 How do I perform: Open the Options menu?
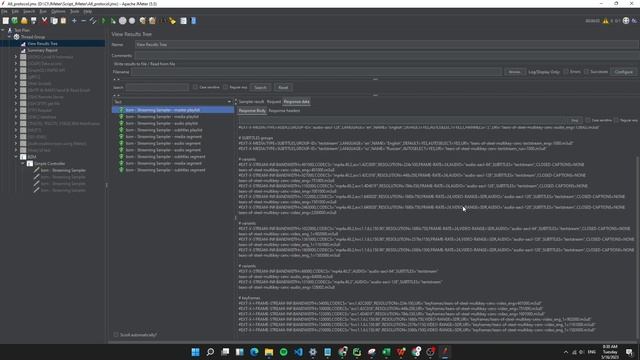pos(58,11)
